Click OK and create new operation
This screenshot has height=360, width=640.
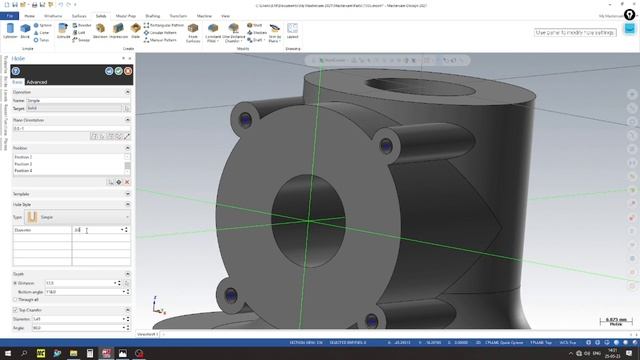tap(109, 71)
